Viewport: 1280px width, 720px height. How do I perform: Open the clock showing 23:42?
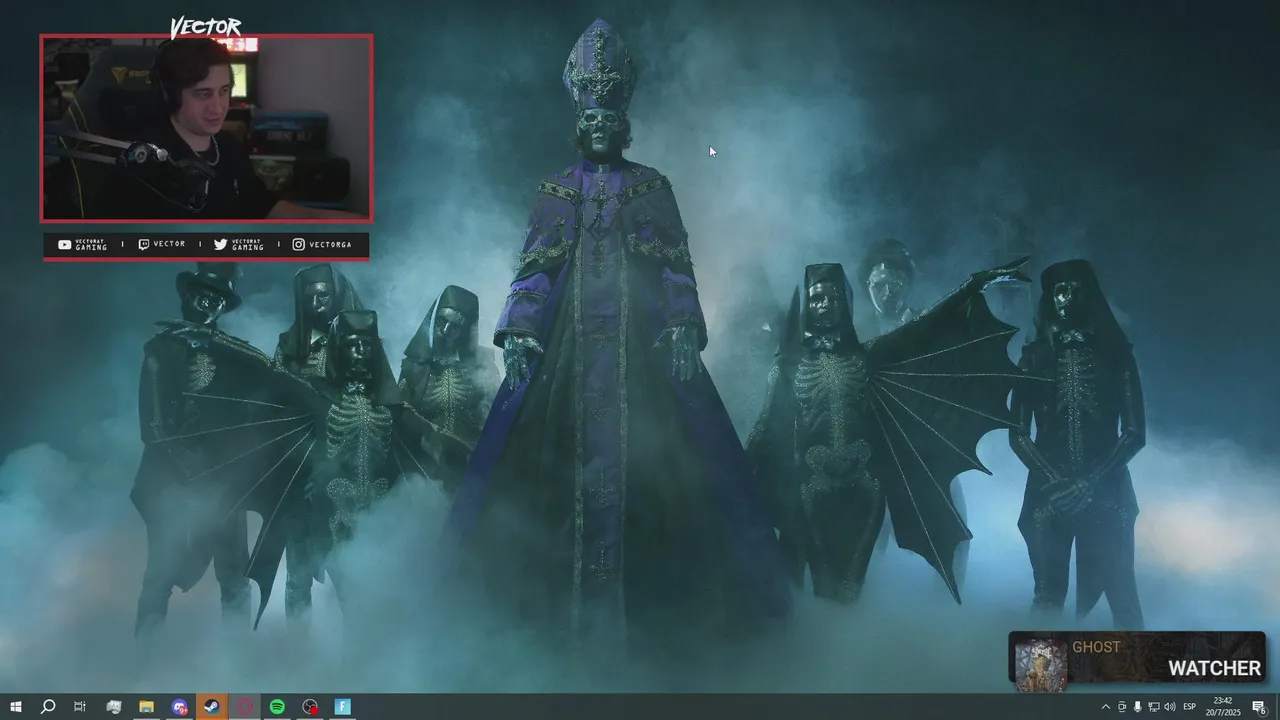(1222, 707)
